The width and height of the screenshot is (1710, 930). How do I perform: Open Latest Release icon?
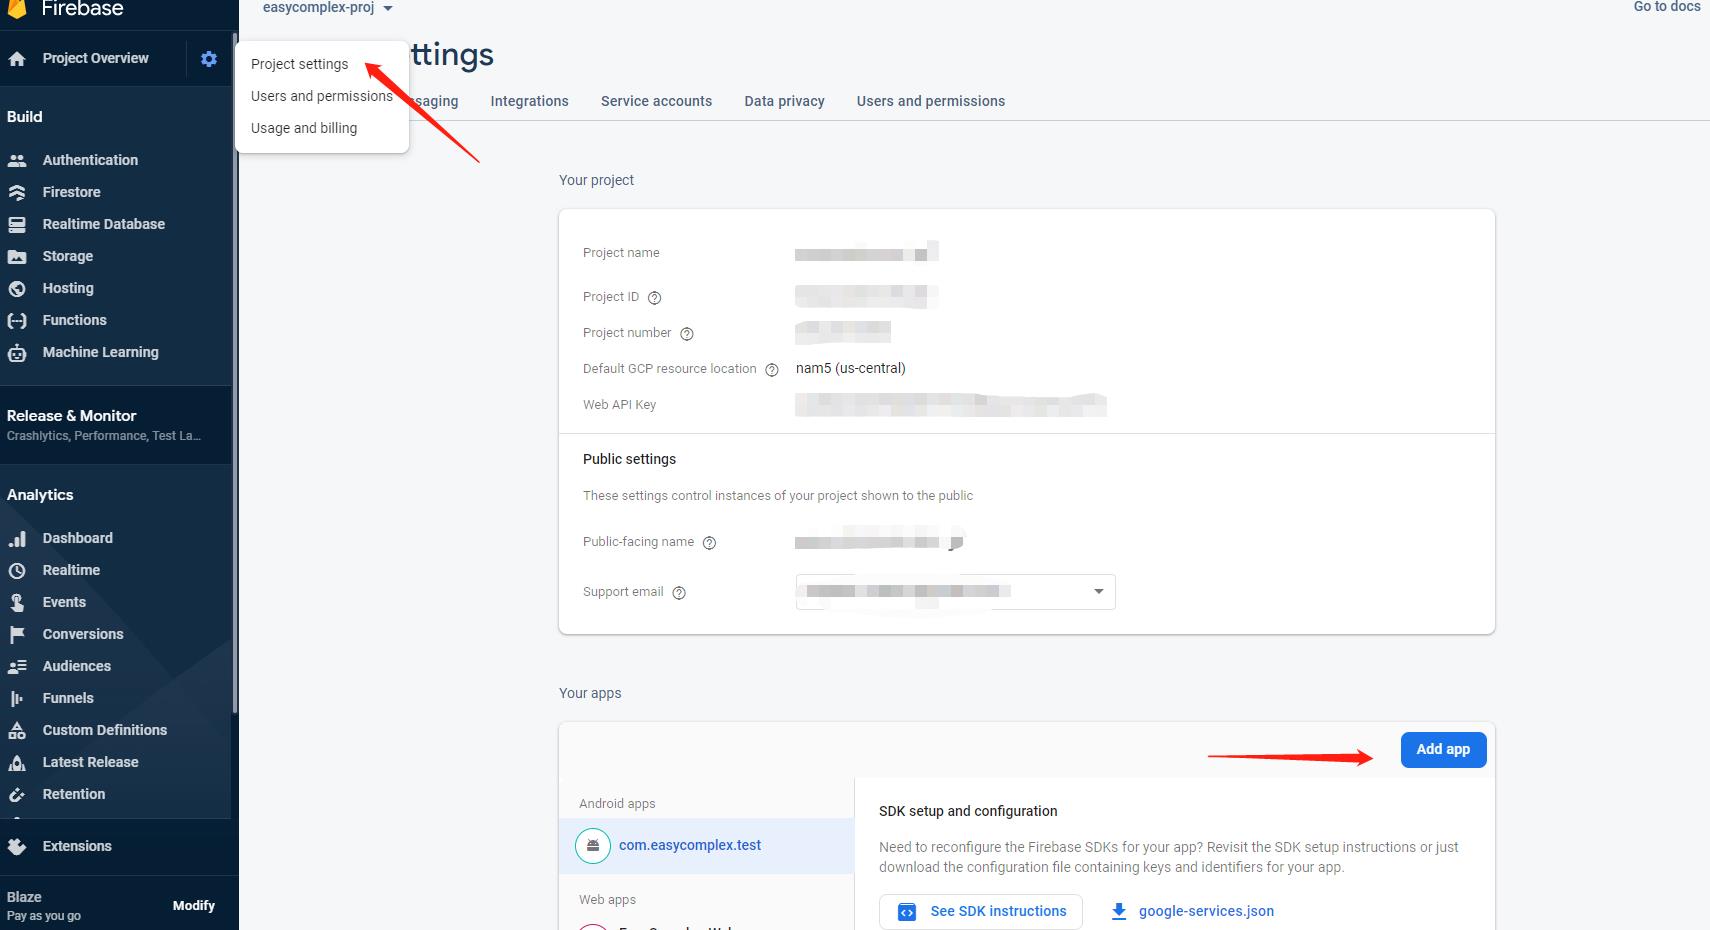[x=17, y=762]
